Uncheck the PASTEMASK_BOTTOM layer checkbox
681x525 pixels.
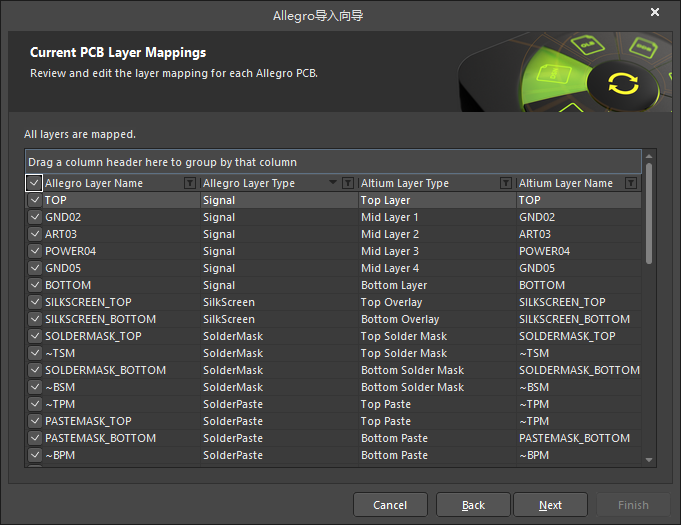tap(35, 438)
